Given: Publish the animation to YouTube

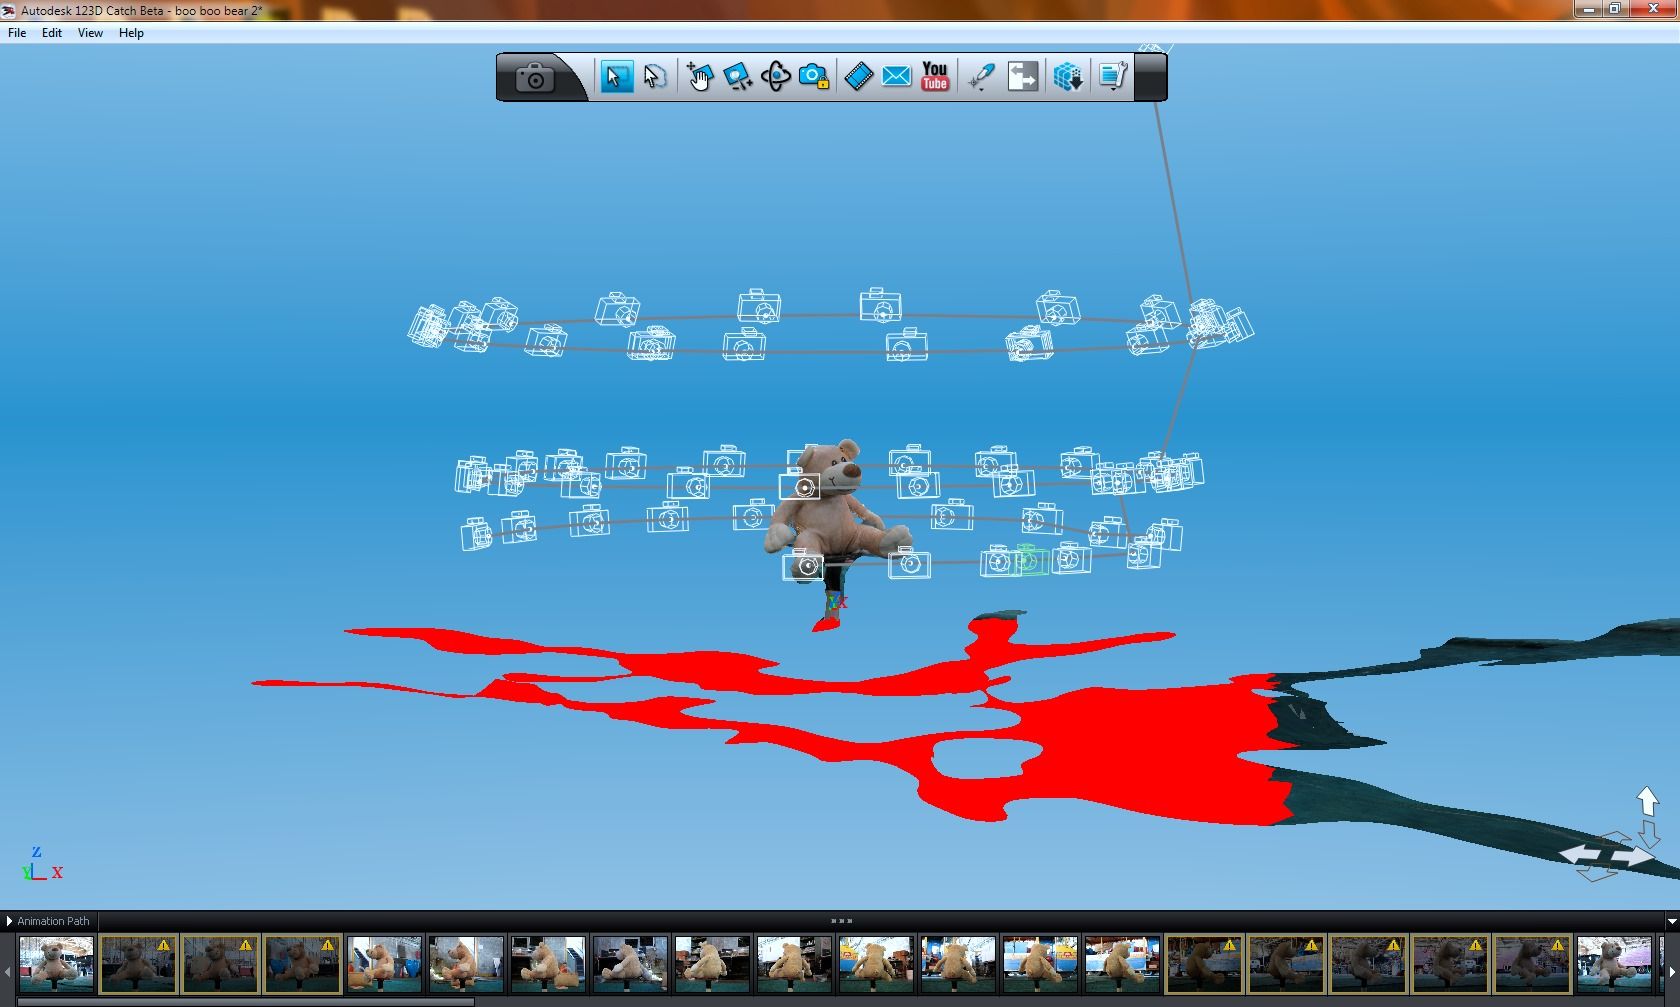Looking at the screenshot, I should pyautogui.click(x=934, y=76).
